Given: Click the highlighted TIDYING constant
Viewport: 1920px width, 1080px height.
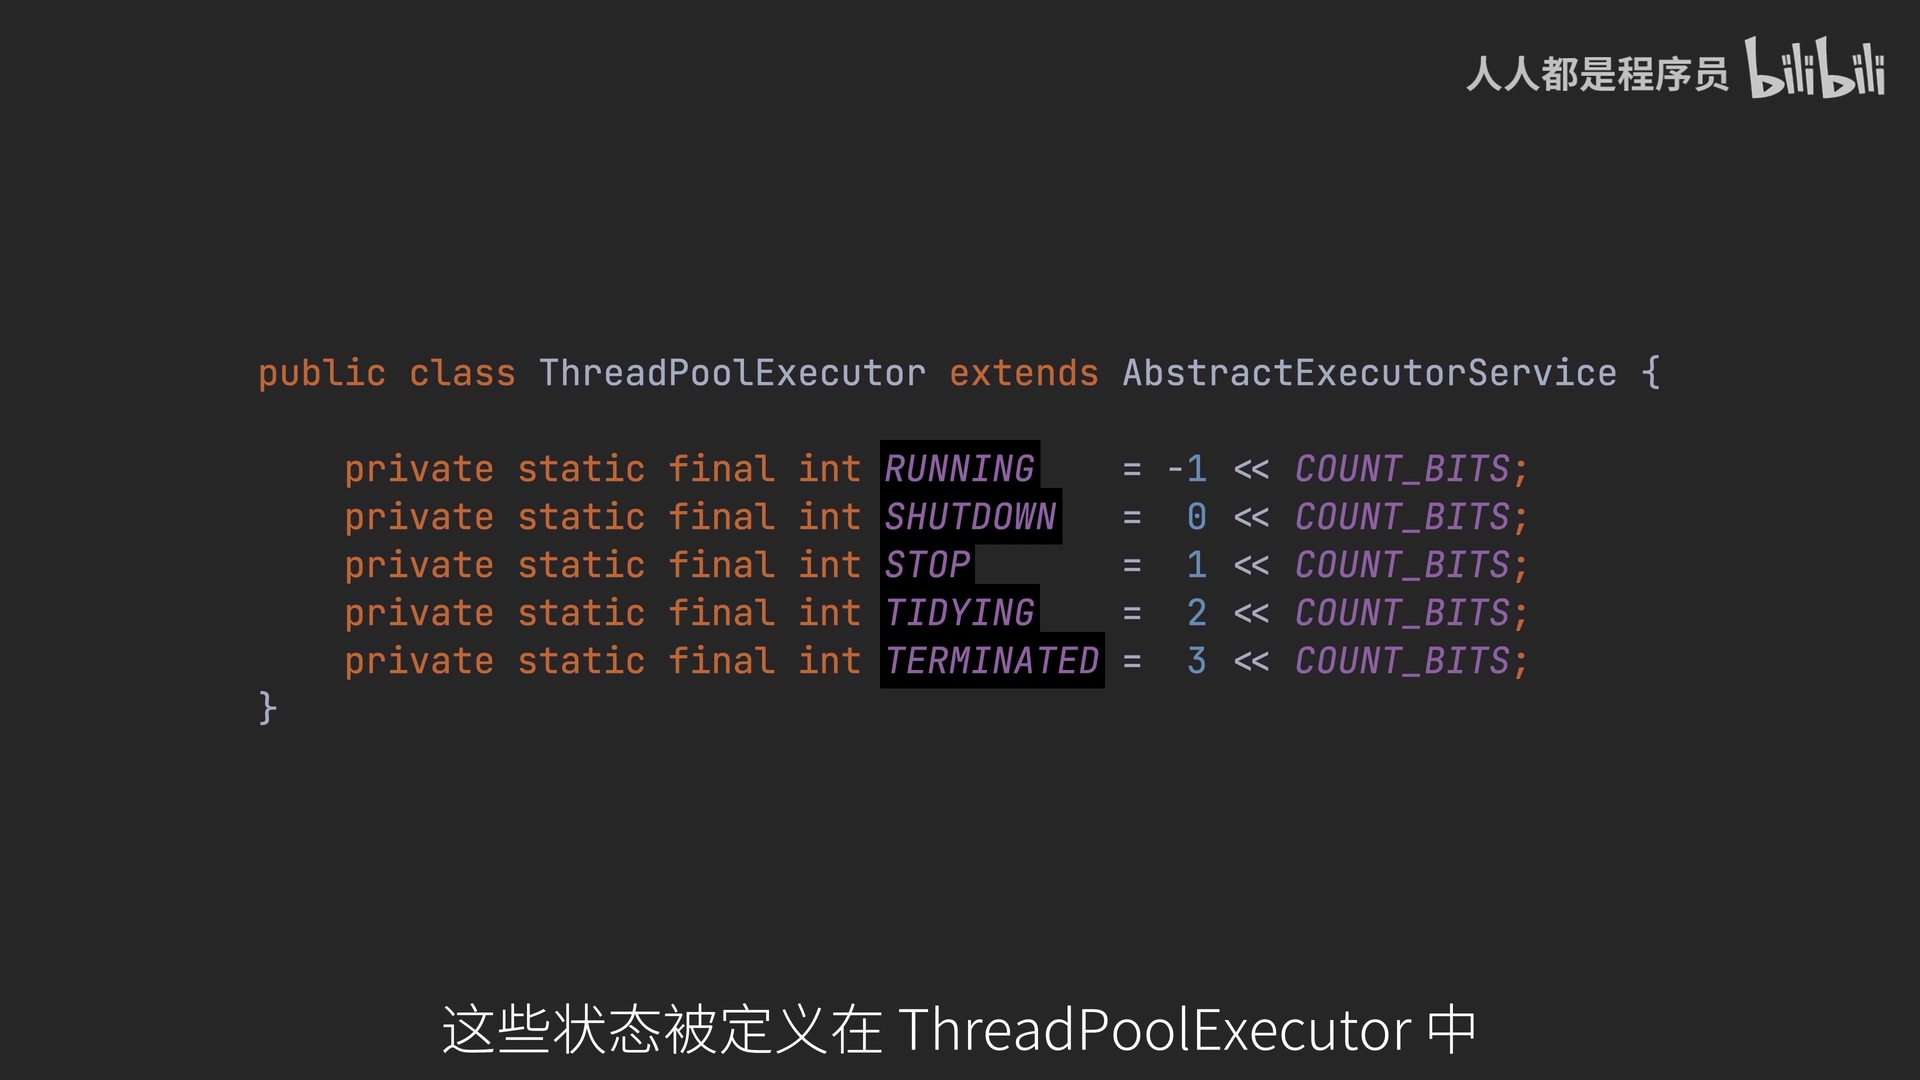Looking at the screenshot, I should tap(959, 613).
